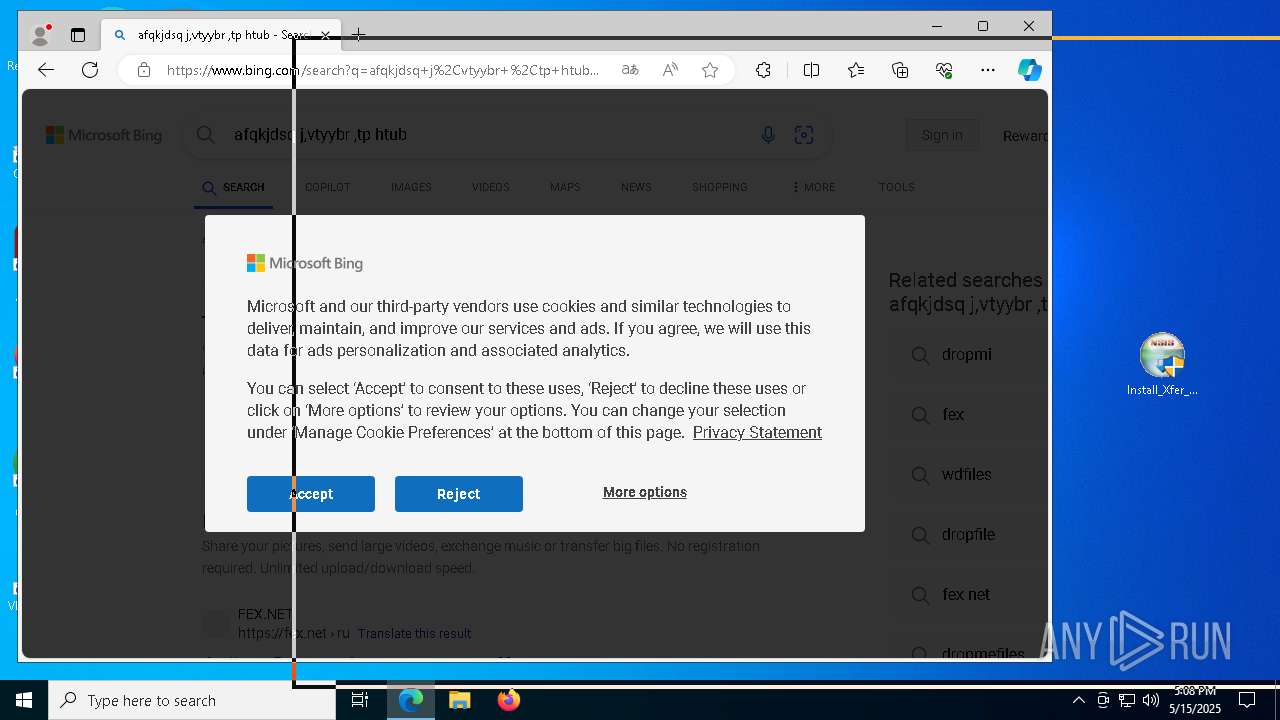Click the address bar URL

pos(383,70)
